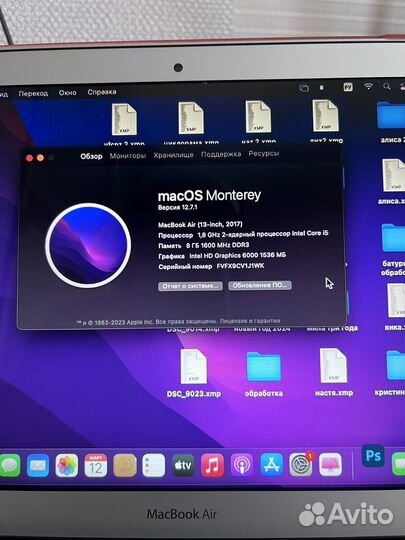Select the DSC_9023.xmp file
Viewport: 405px width, 540px height.
pyautogui.click(x=194, y=373)
